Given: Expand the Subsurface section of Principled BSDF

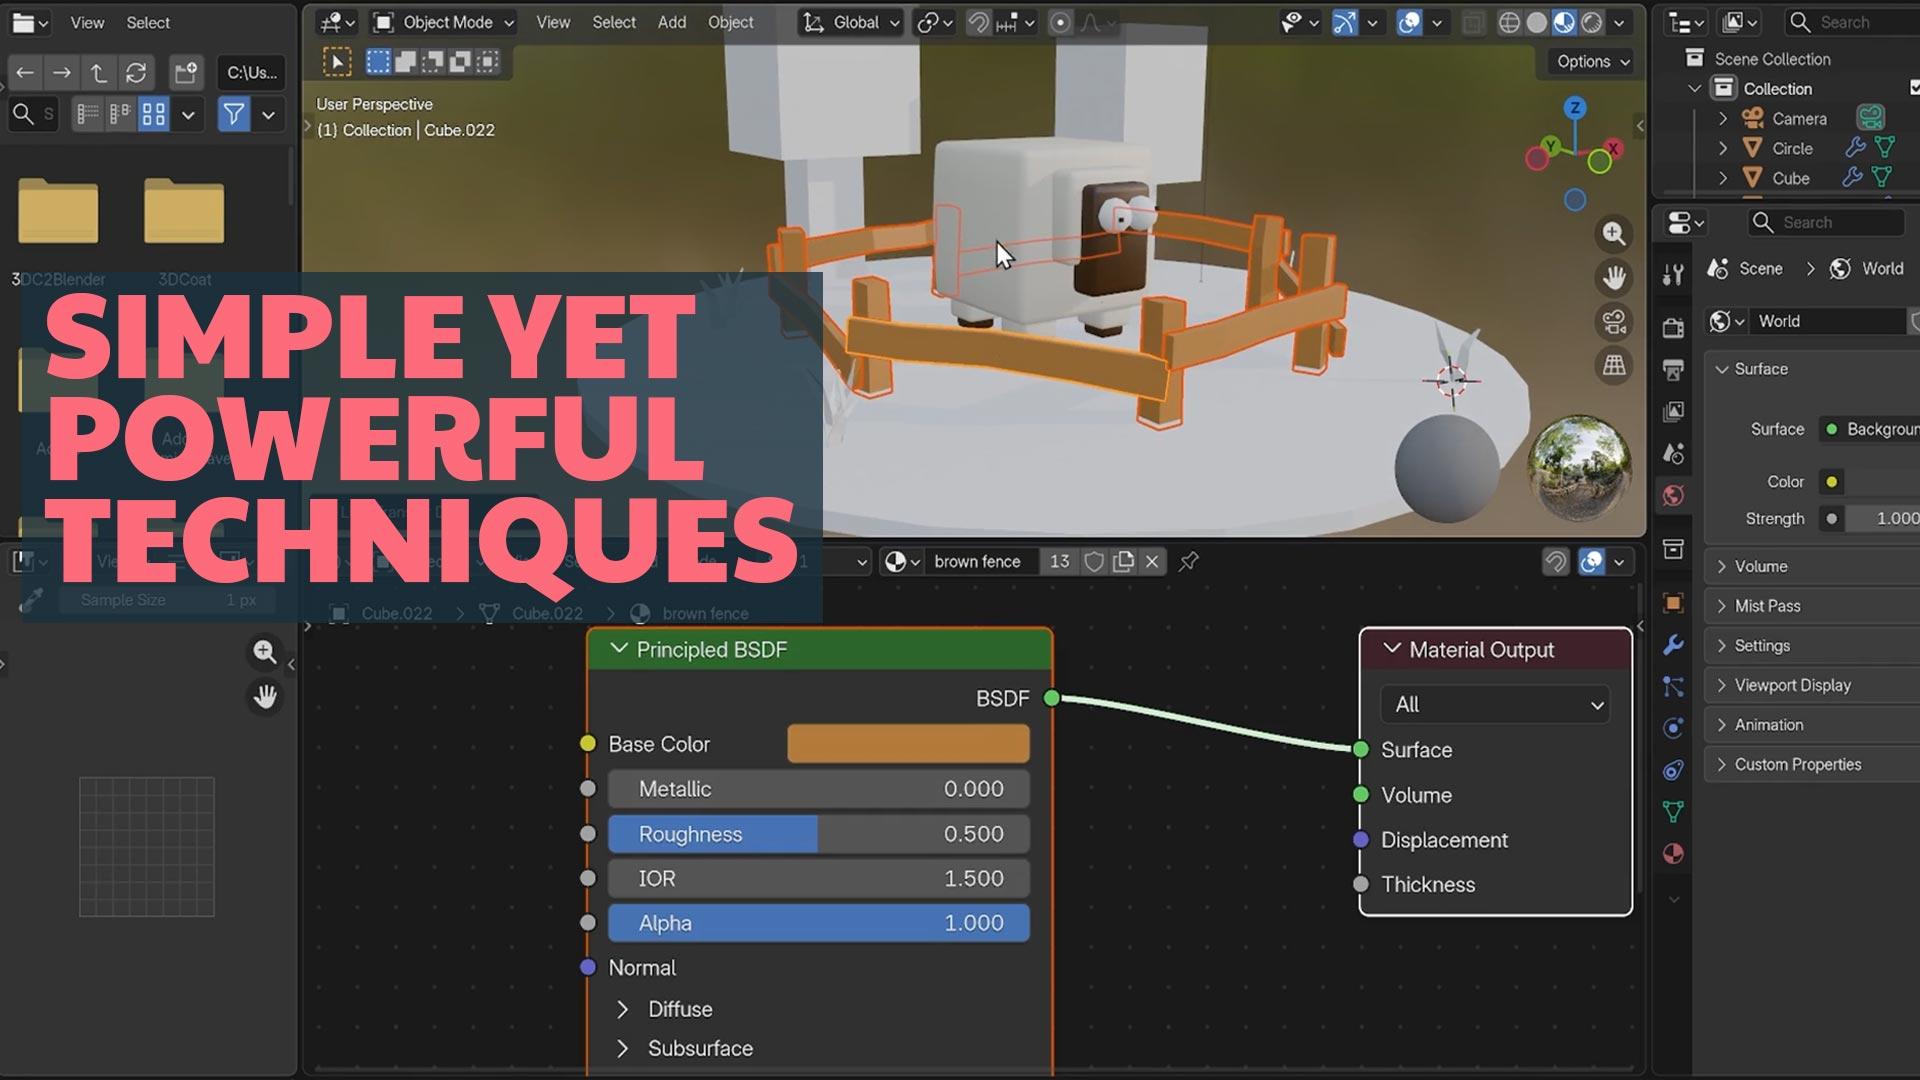Looking at the screenshot, I should (623, 1049).
